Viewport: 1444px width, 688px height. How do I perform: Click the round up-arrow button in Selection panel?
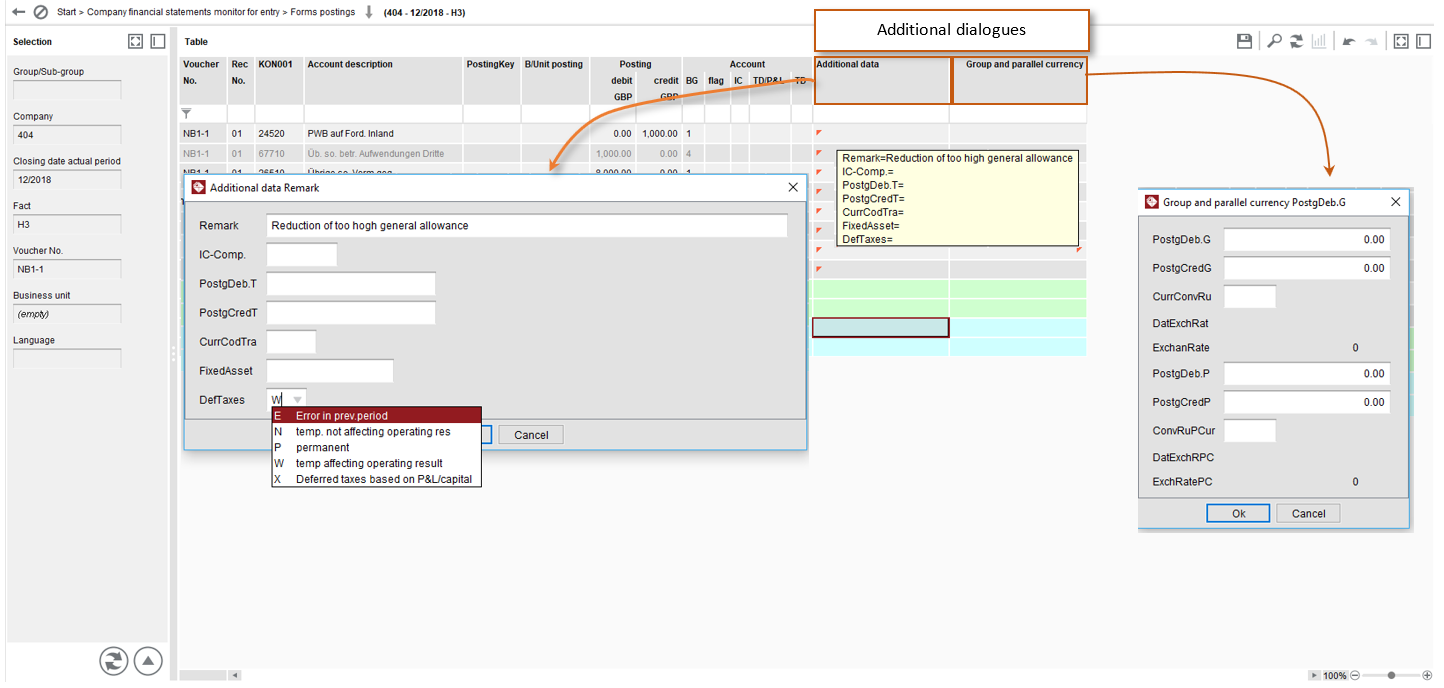click(x=148, y=661)
